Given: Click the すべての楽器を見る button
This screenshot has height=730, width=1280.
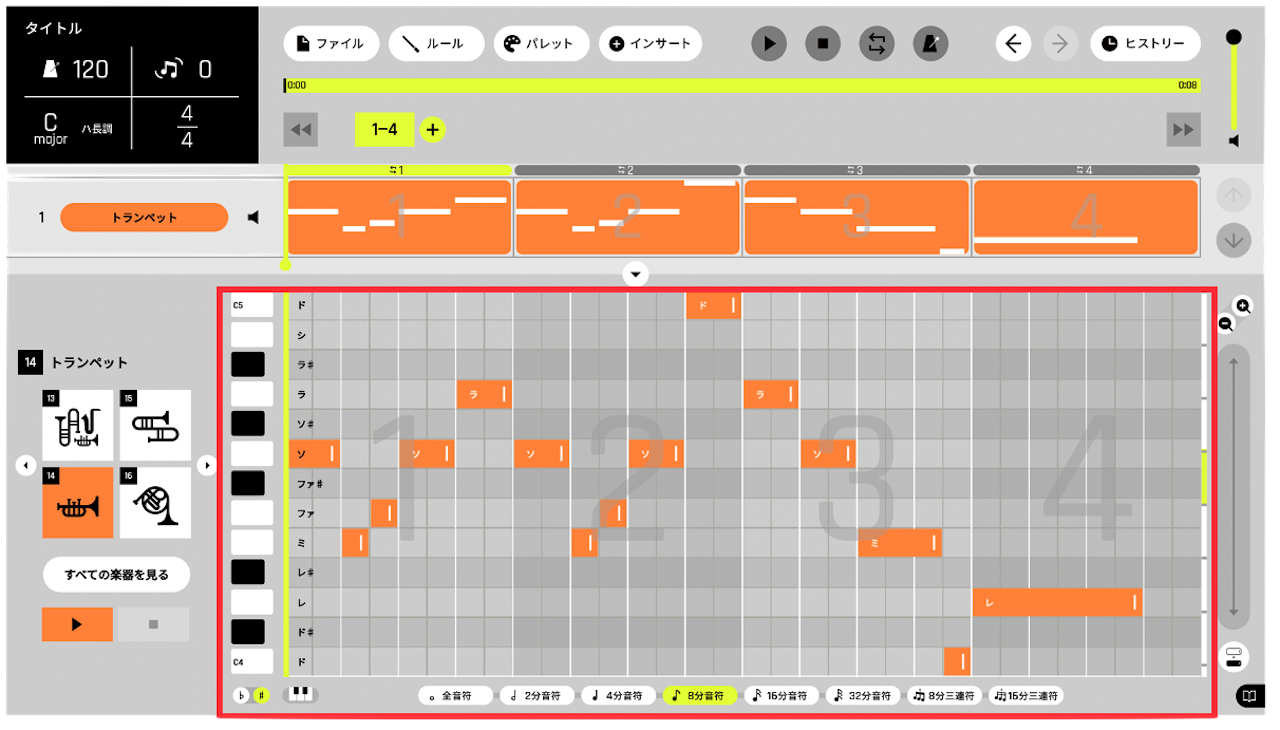Looking at the screenshot, I should pos(116,575).
